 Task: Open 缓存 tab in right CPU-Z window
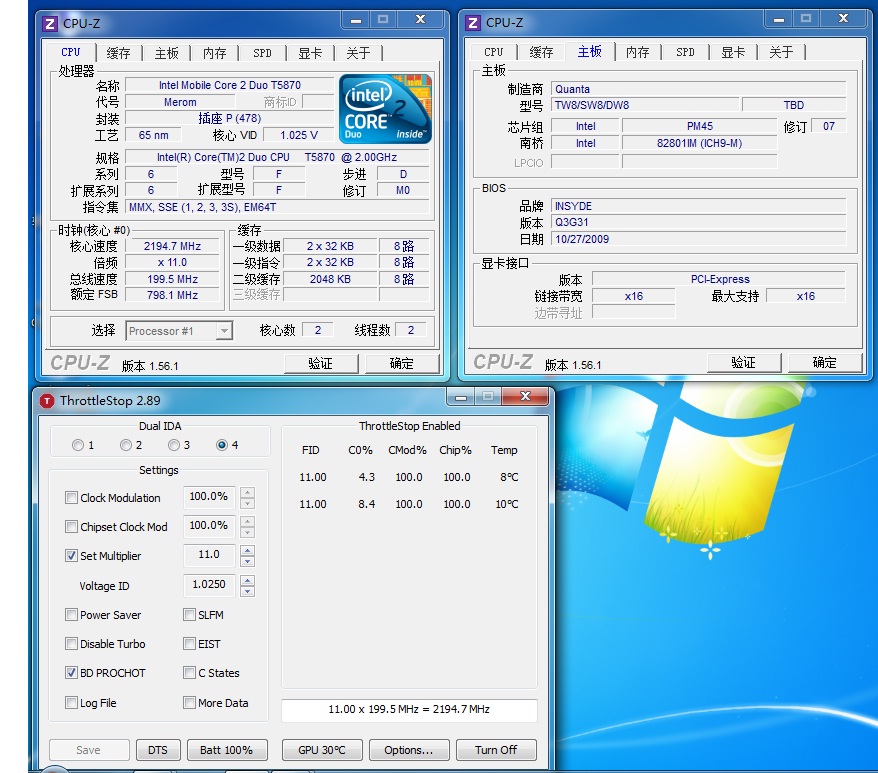click(541, 52)
